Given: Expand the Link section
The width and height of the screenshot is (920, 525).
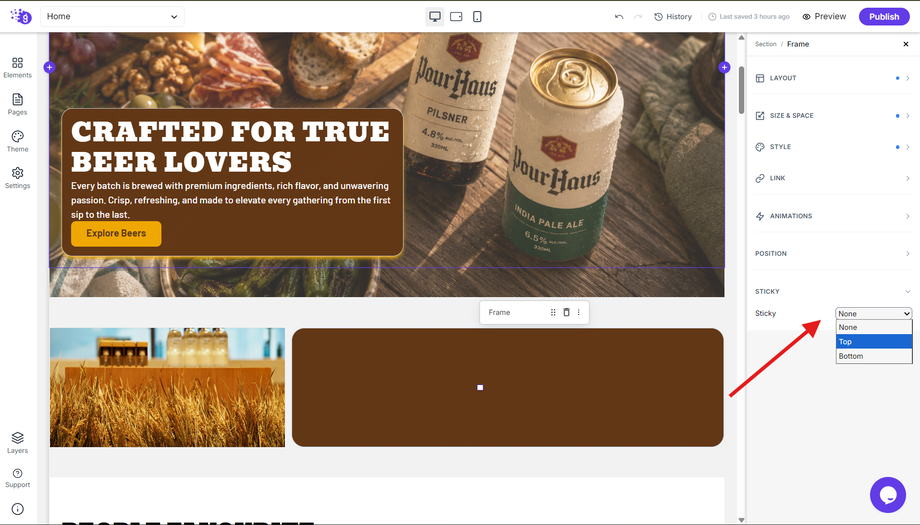Looking at the screenshot, I should coord(833,178).
